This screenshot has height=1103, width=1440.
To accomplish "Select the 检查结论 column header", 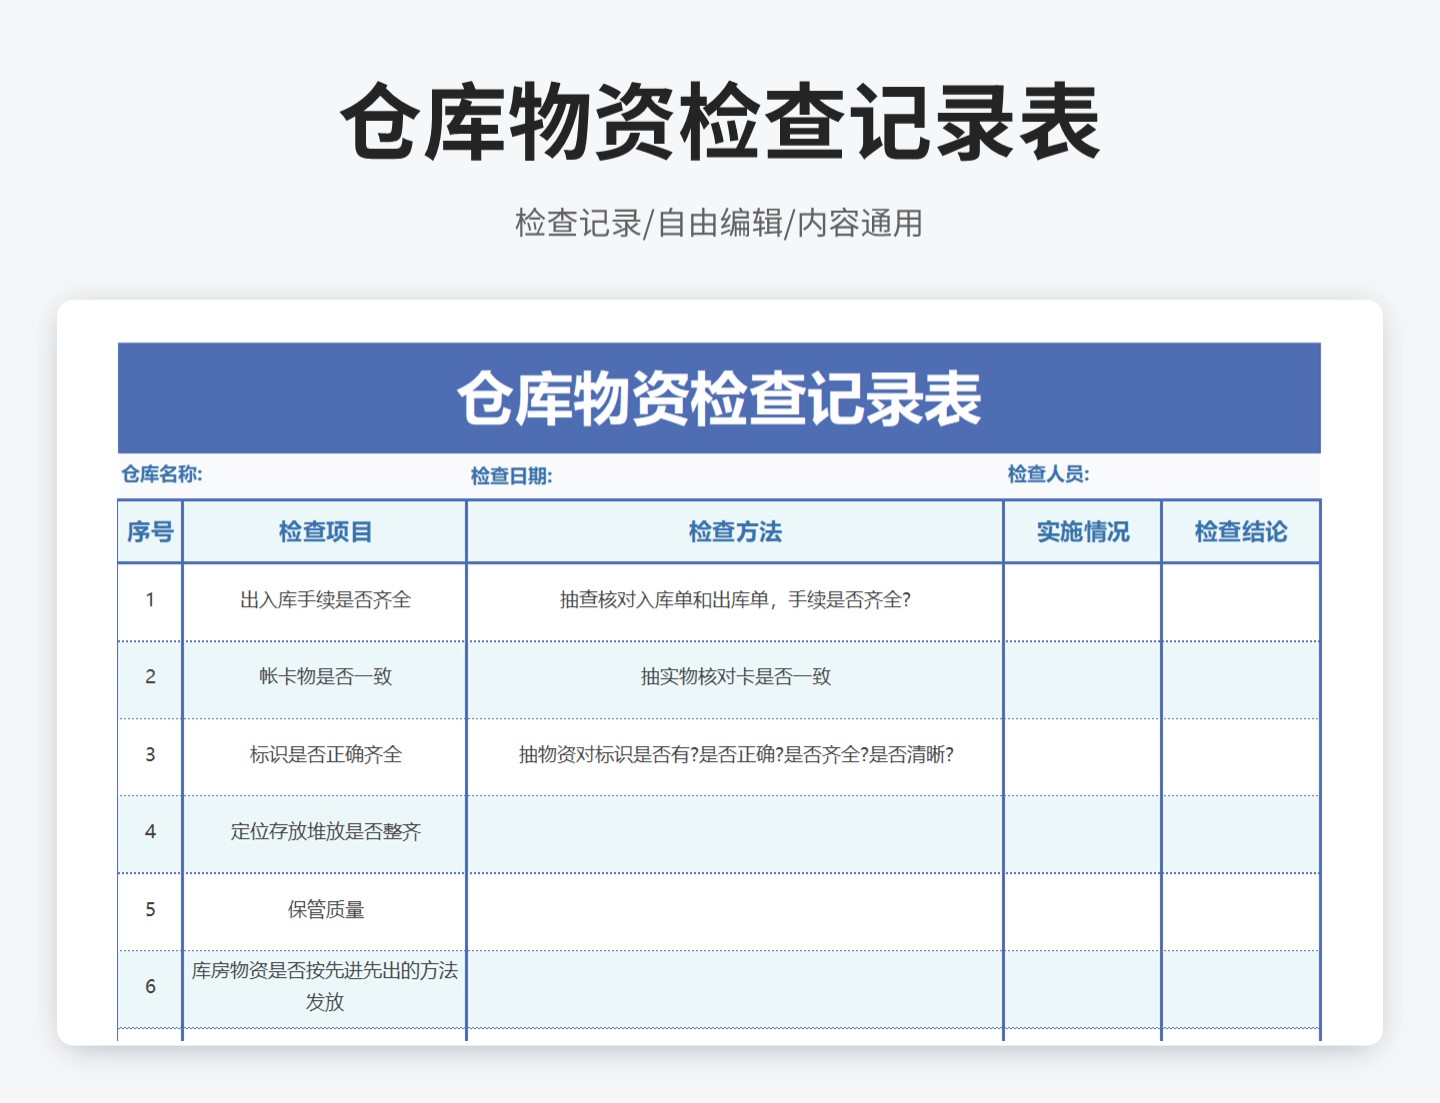I will pyautogui.click(x=1241, y=532).
